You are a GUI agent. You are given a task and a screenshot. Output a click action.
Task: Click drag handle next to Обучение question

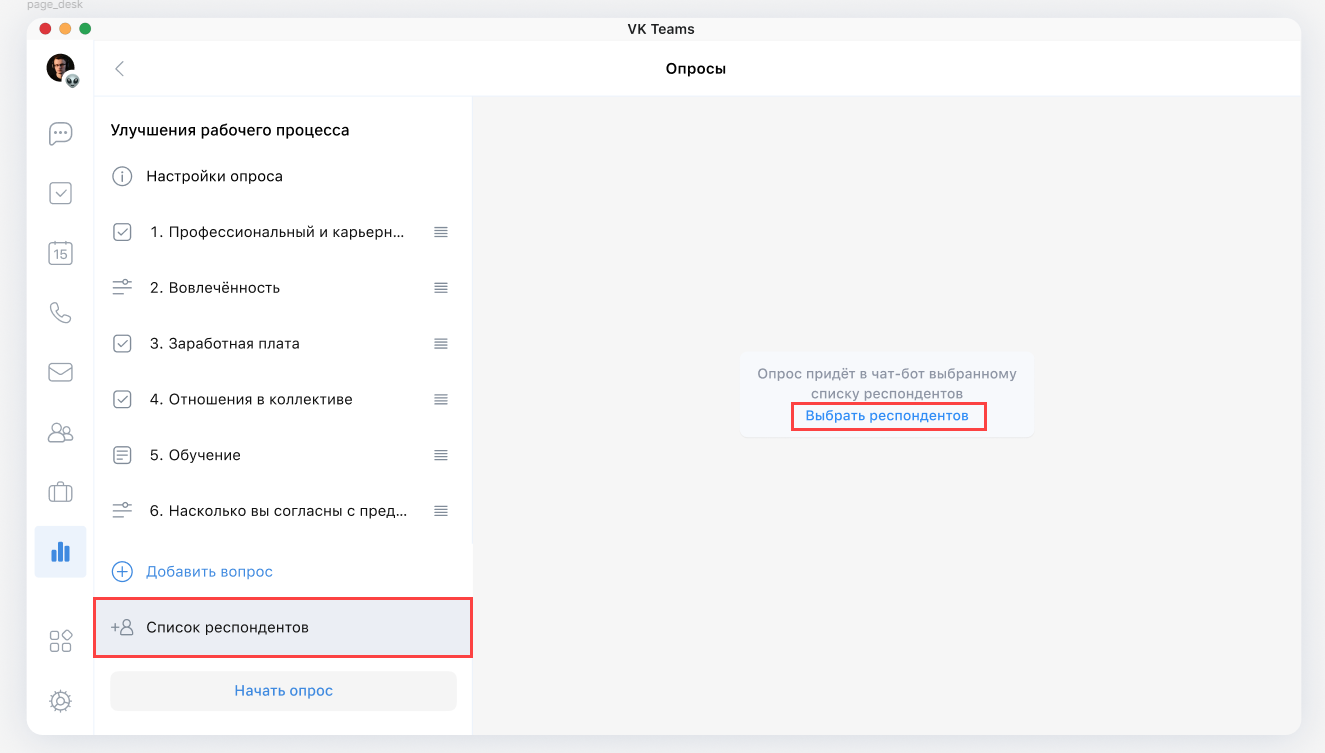(440, 455)
